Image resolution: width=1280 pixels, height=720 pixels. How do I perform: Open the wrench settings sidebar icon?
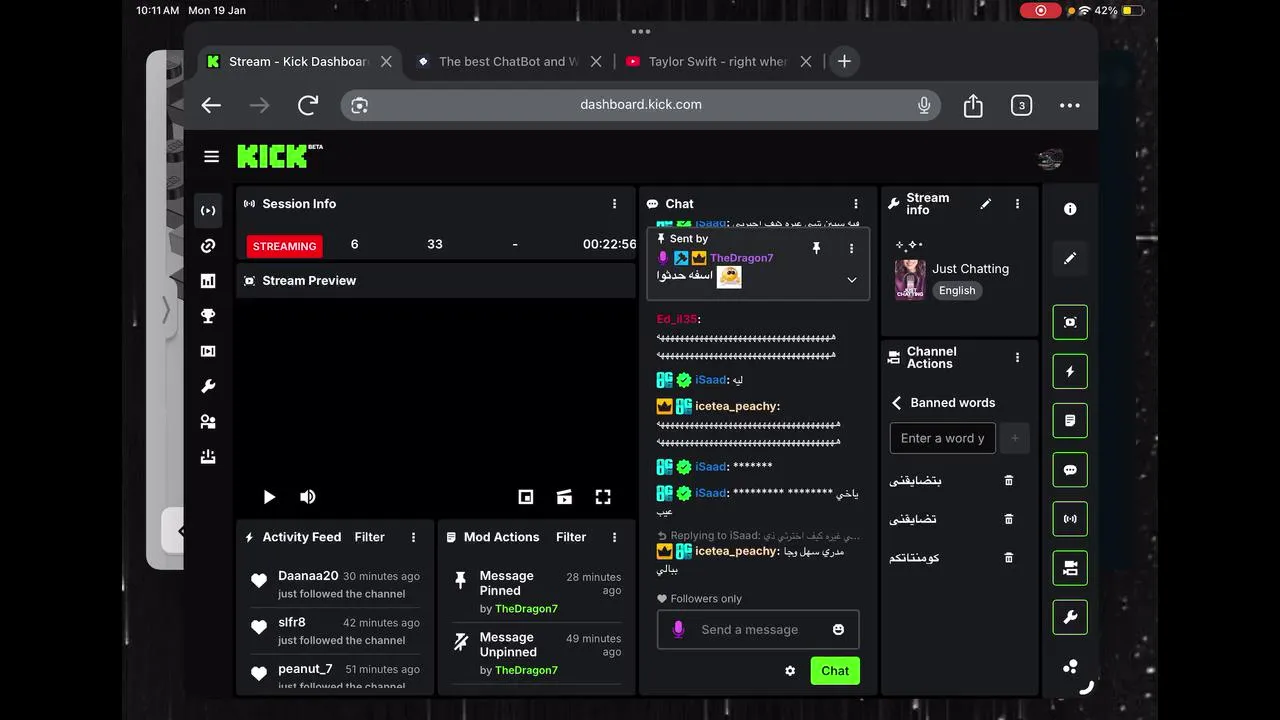point(208,386)
